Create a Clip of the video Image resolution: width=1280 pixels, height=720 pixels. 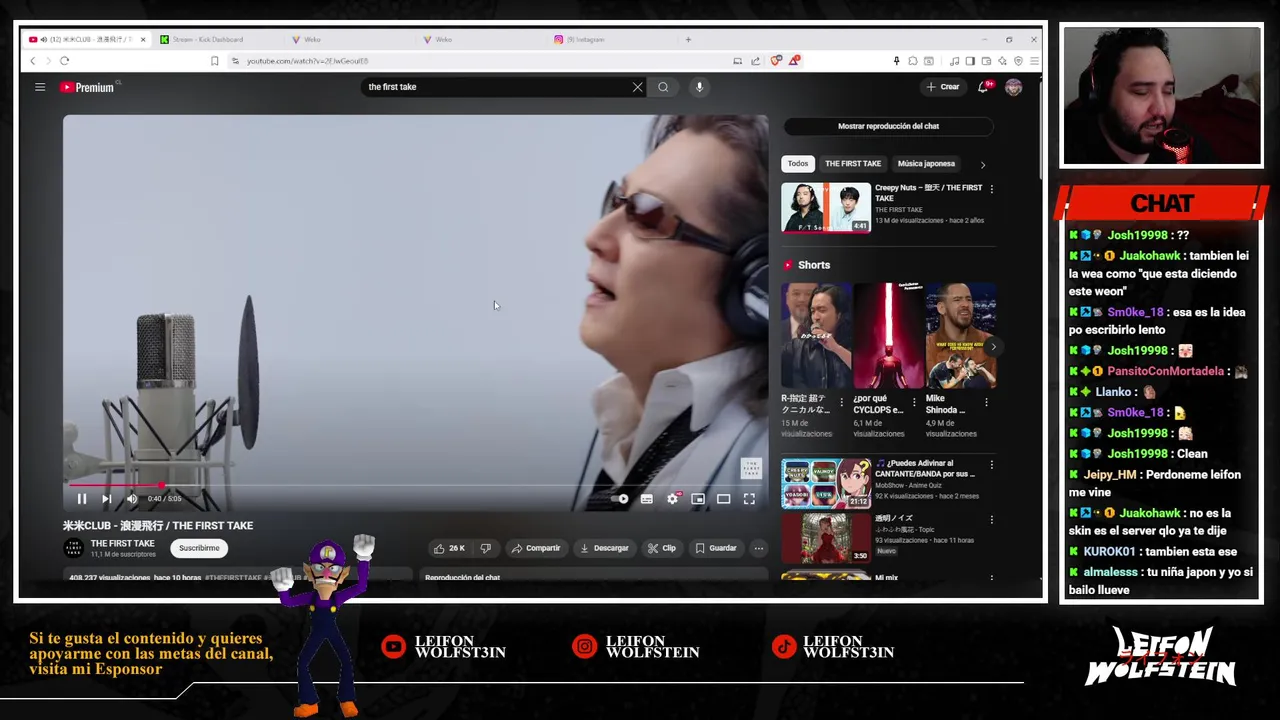point(661,548)
